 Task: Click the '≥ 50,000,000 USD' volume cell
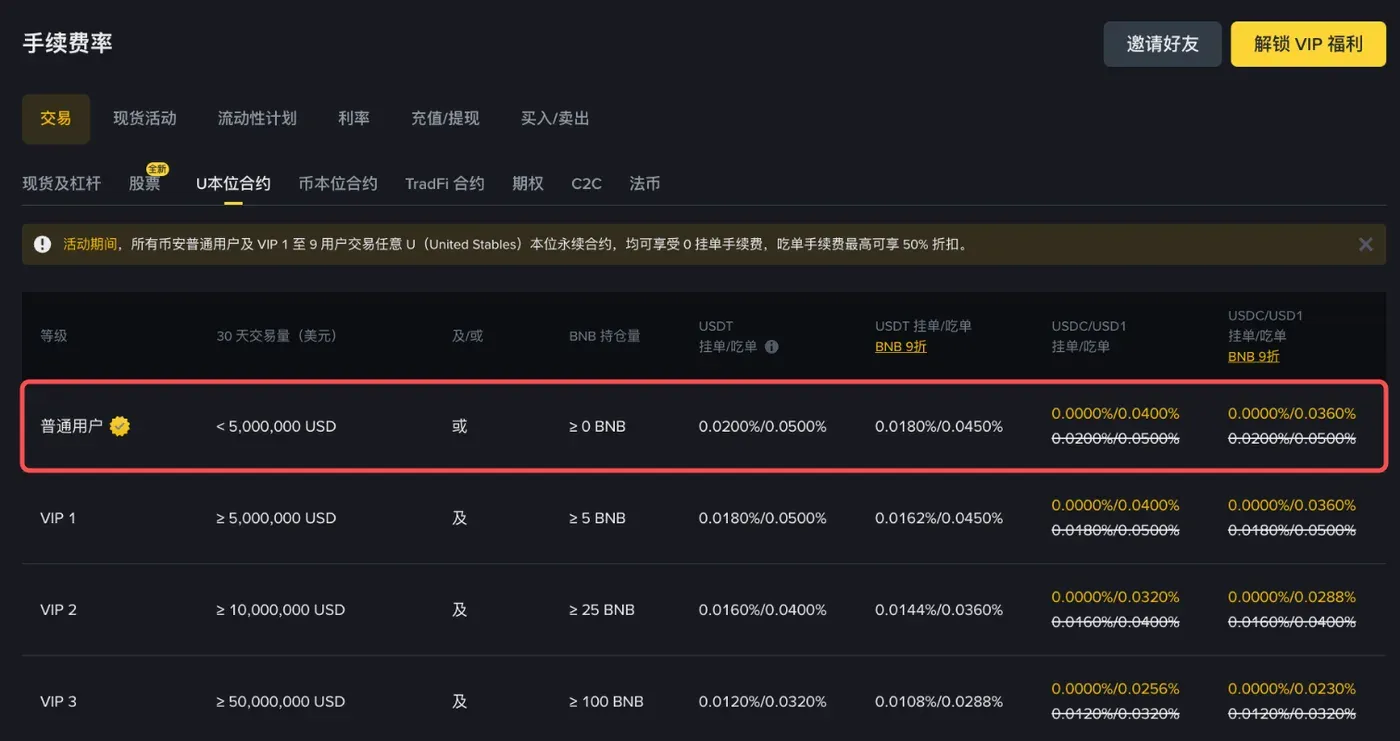tap(281, 702)
